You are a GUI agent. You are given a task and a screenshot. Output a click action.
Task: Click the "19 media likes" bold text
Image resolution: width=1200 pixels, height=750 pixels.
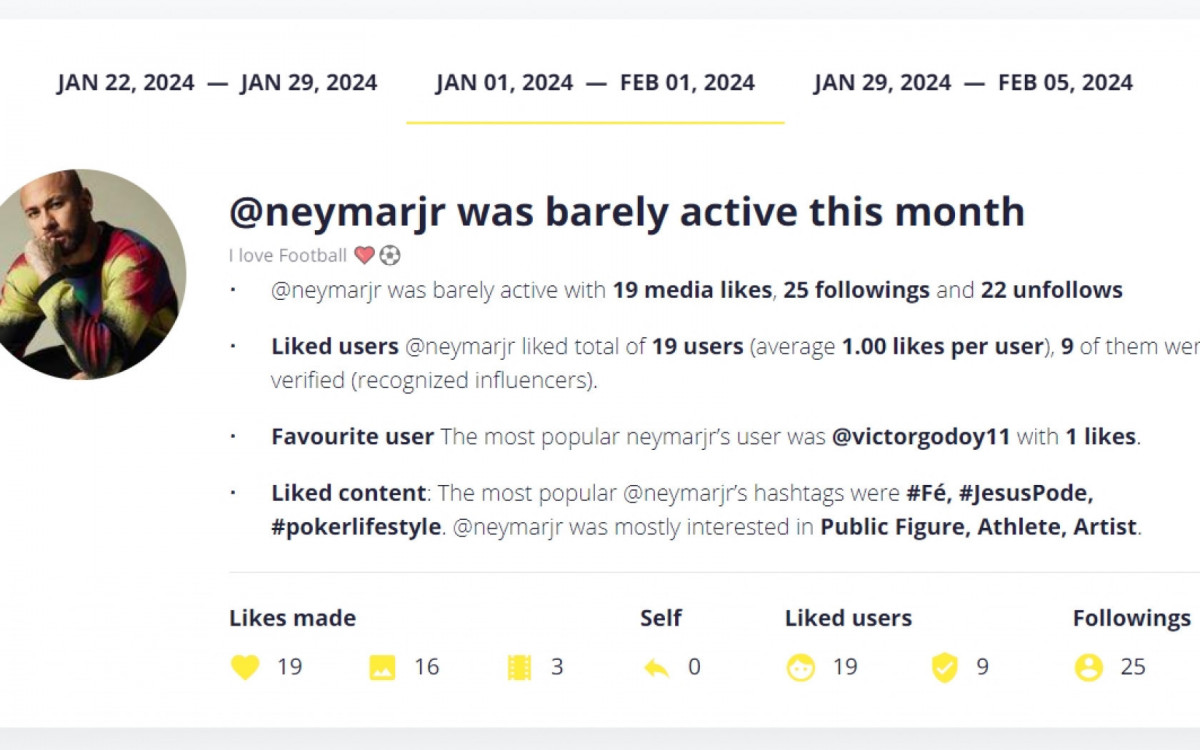692,290
